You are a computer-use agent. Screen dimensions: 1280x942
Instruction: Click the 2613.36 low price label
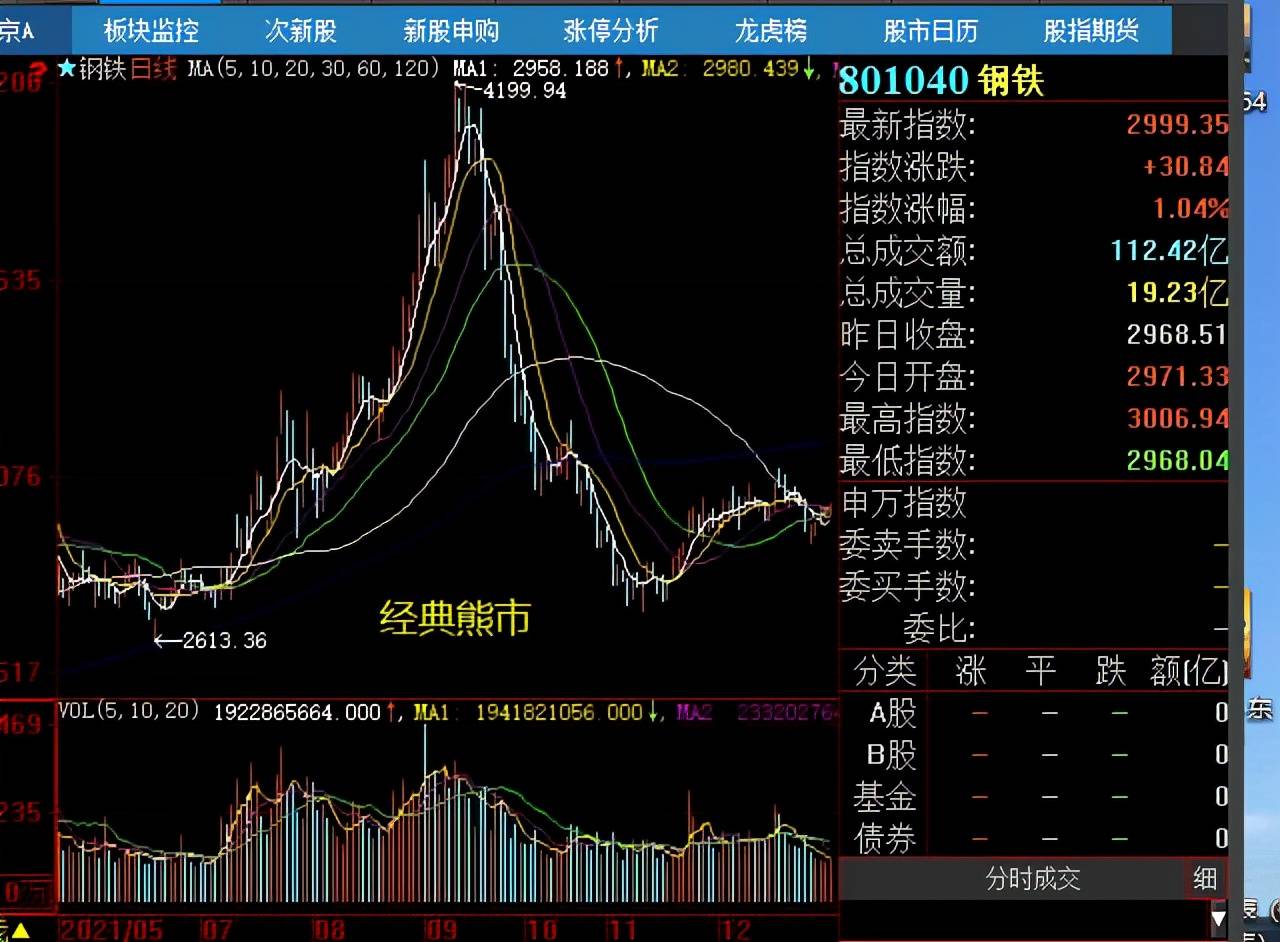[224, 640]
